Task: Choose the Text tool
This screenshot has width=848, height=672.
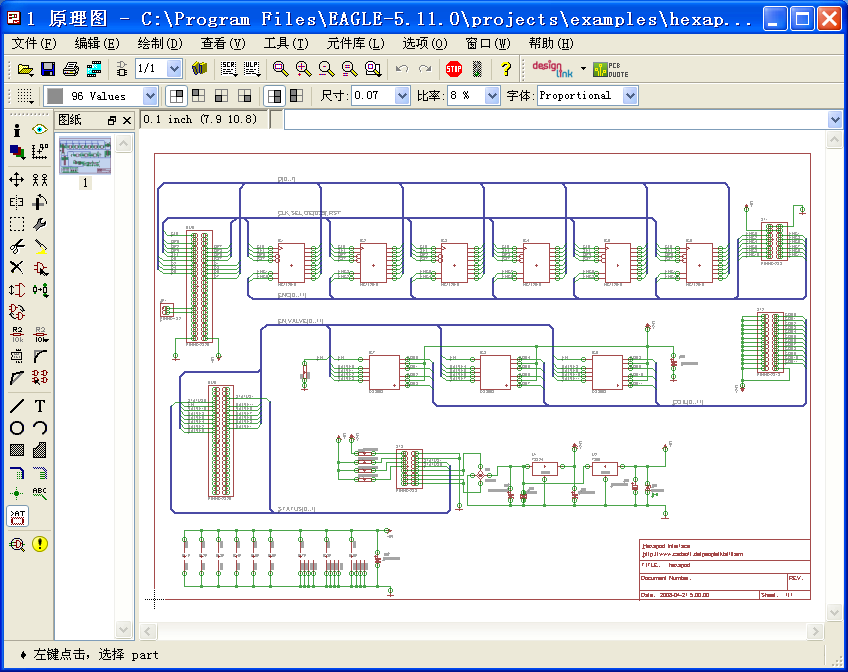Action: point(39,405)
